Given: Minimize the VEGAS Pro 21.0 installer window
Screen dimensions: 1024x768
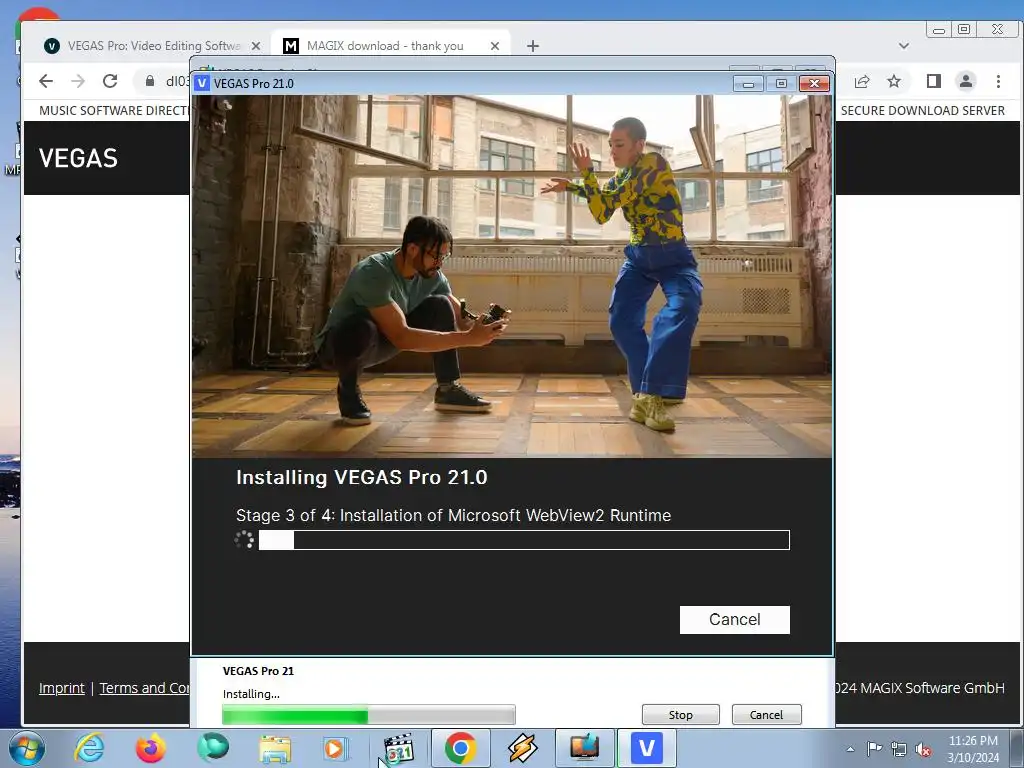Looking at the screenshot, I should pos(748,84).
